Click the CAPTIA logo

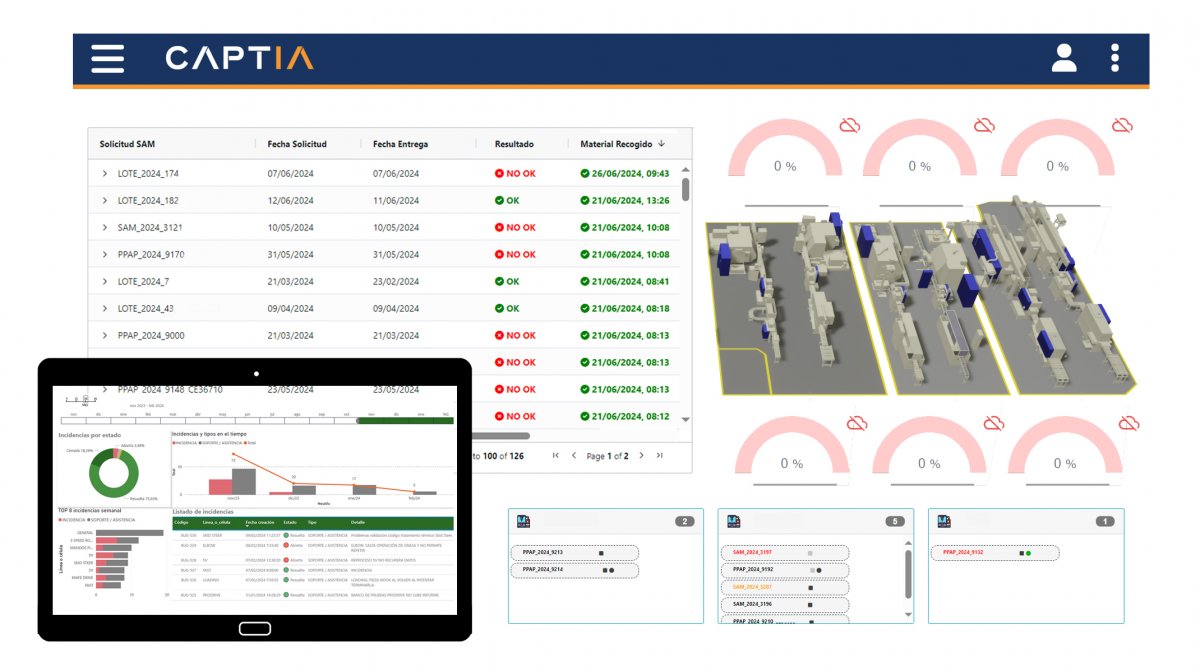pos(240,58)
